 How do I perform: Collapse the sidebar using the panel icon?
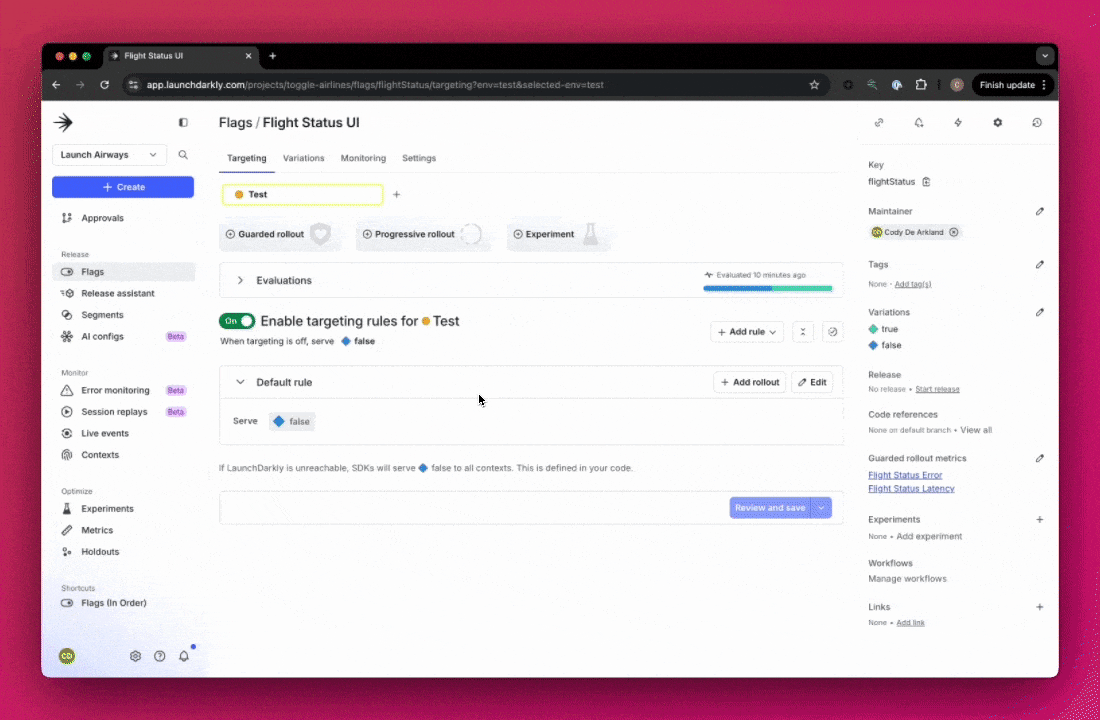click(x=183, y=122)
